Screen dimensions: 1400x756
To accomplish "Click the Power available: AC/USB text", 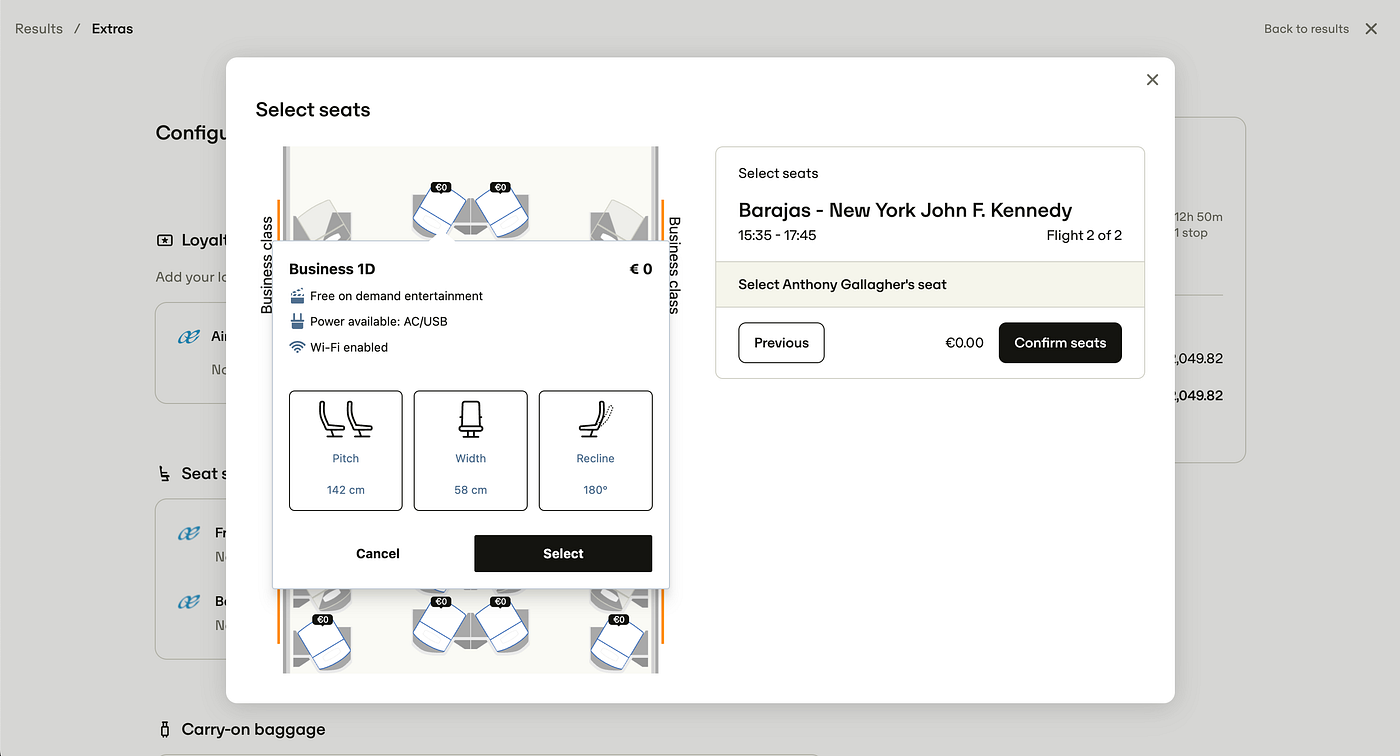I will click(x=379, y=322).
